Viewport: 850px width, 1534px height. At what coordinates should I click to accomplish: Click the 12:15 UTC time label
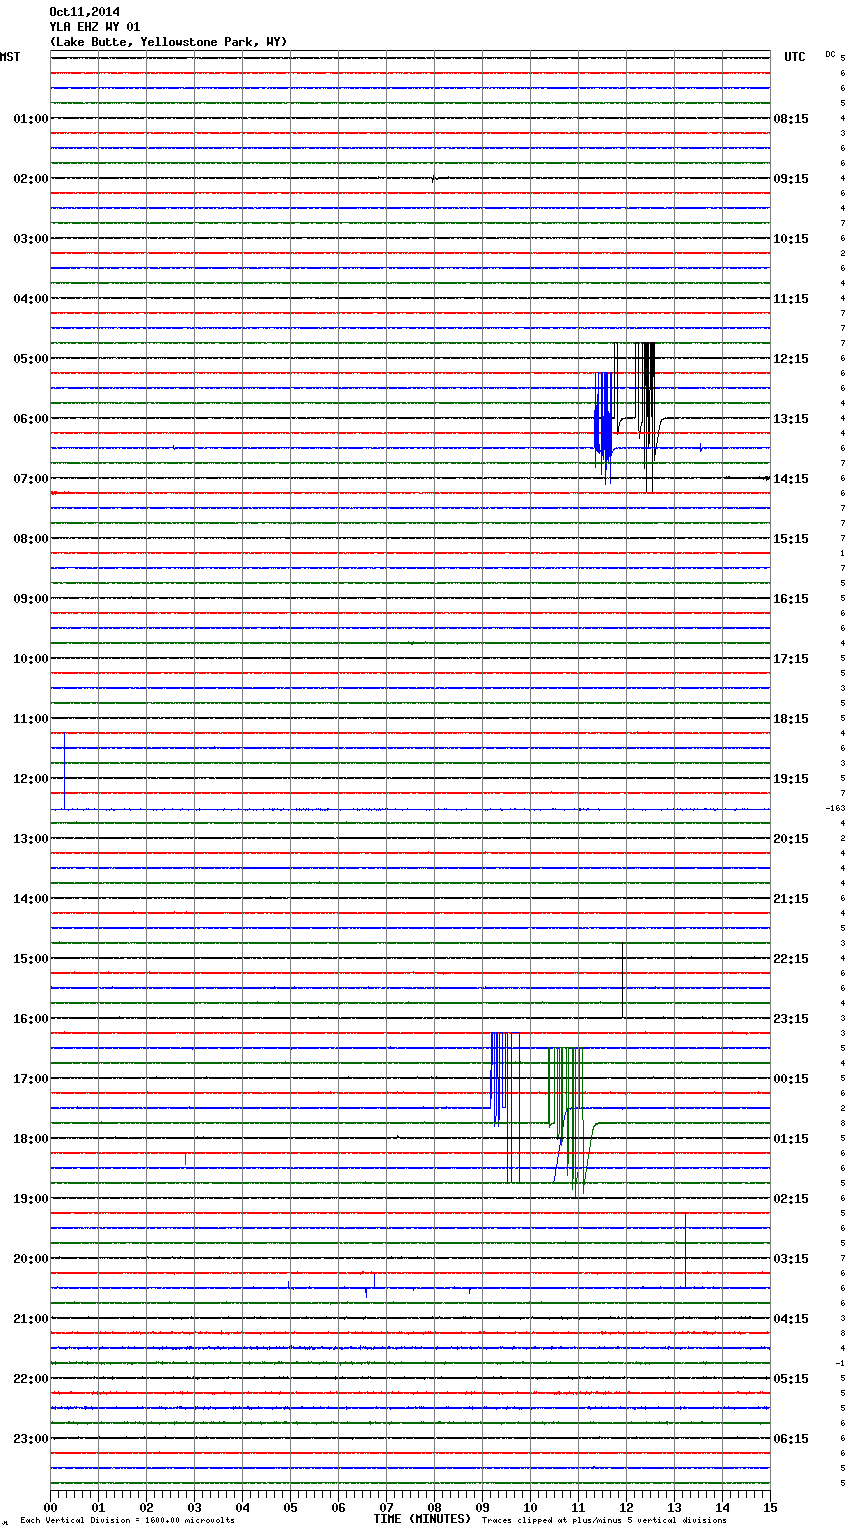point(791,359)
